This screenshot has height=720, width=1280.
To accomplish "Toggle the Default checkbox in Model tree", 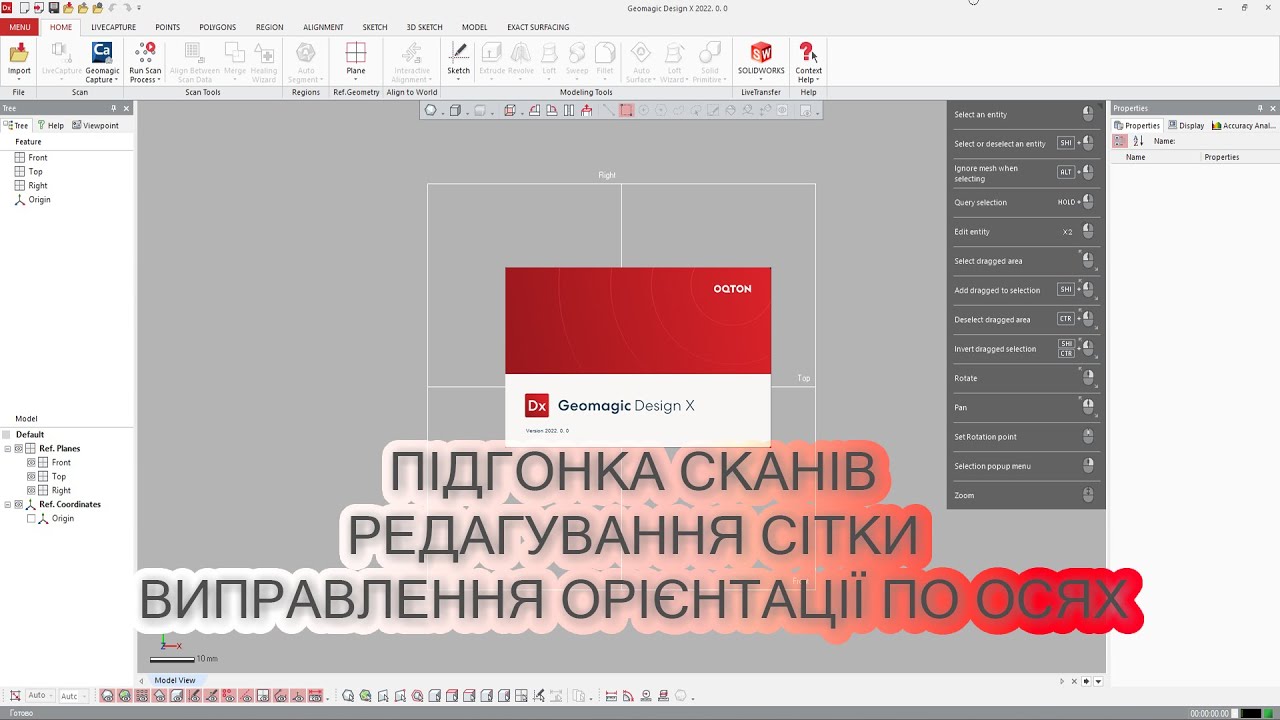I will [7, 435].
